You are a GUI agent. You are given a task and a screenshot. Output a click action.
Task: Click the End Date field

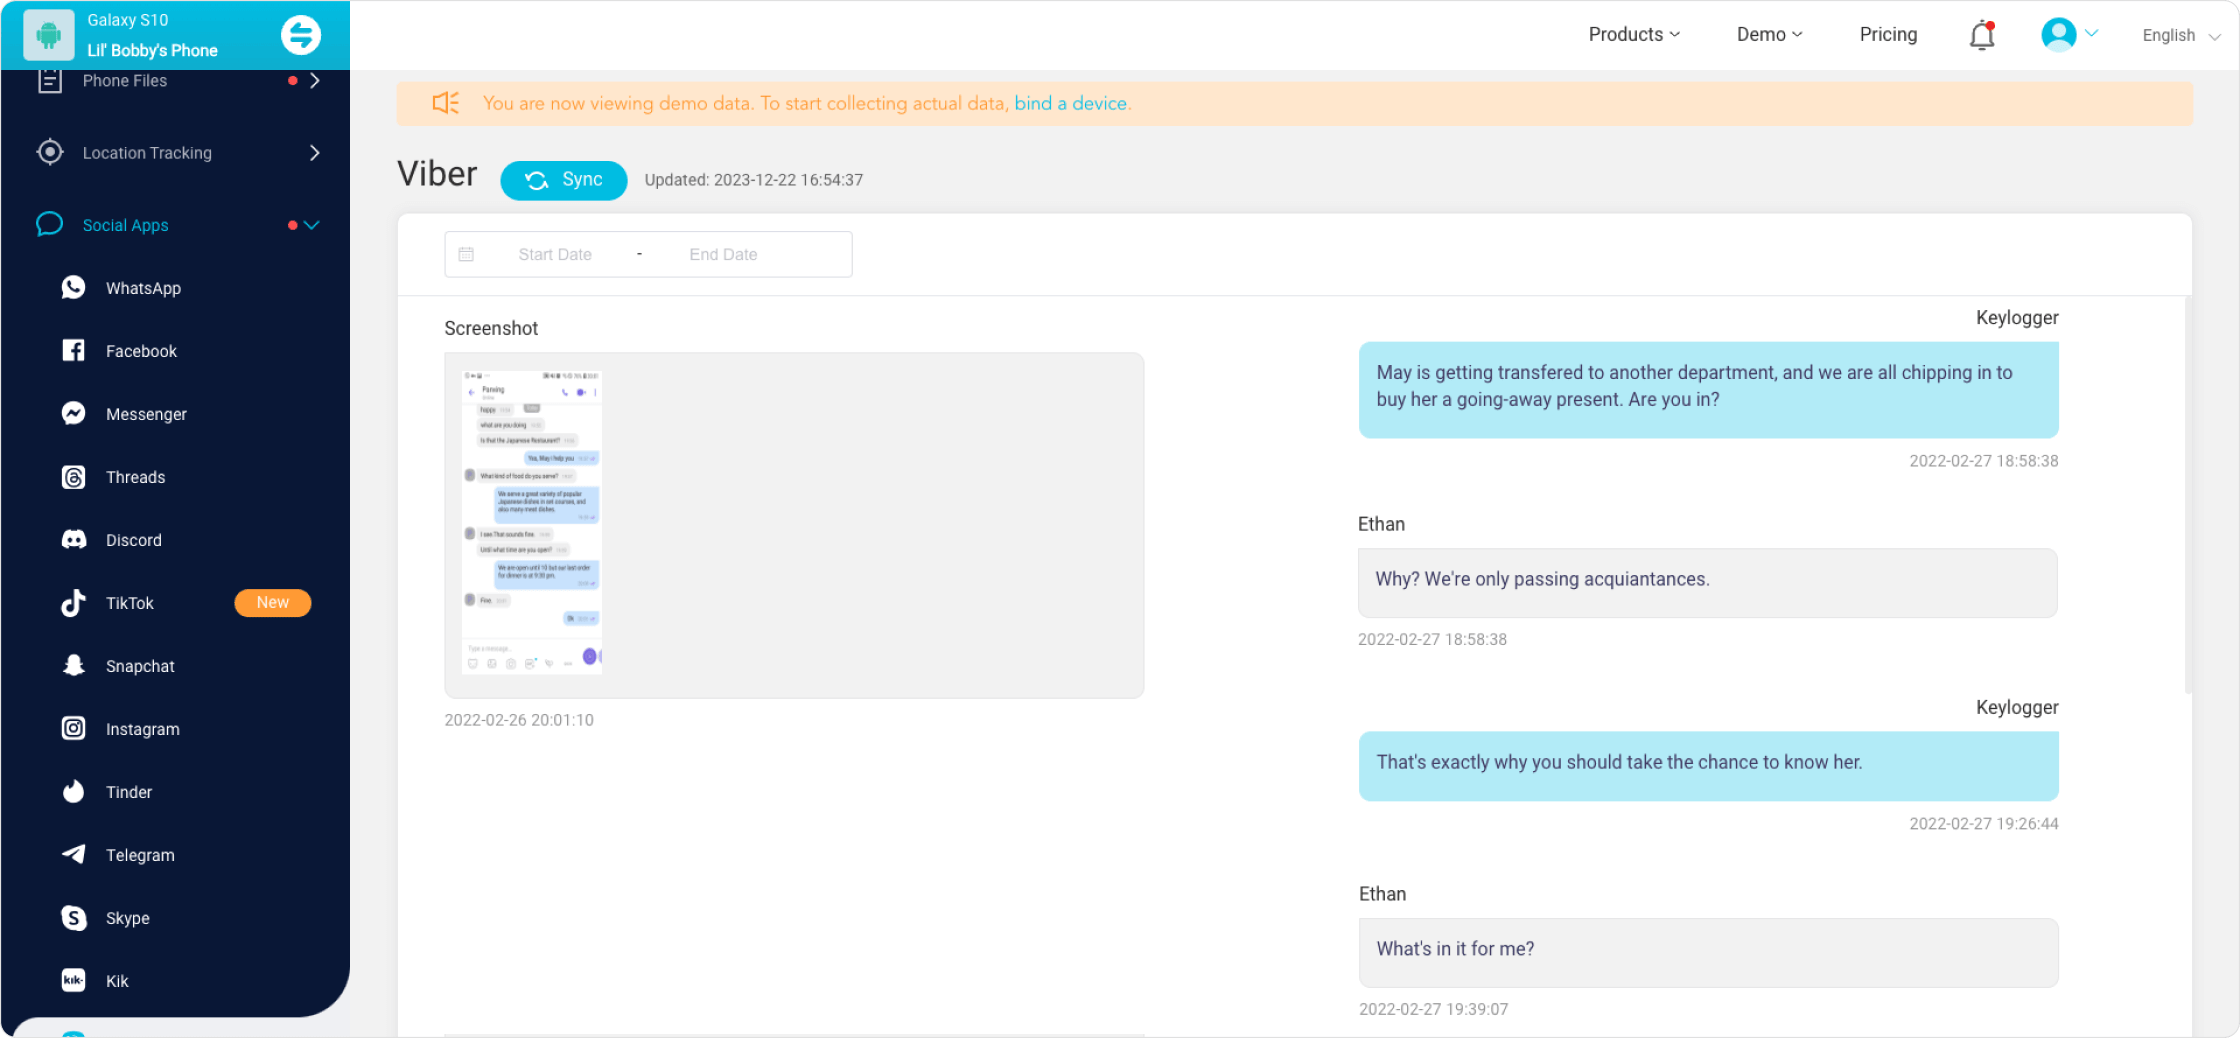723,255
